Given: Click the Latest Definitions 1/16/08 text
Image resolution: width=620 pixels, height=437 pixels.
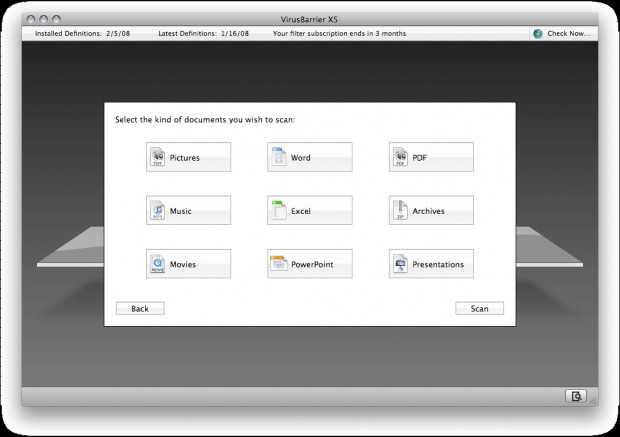Looking at the screenshot, I should pos(203,34).
